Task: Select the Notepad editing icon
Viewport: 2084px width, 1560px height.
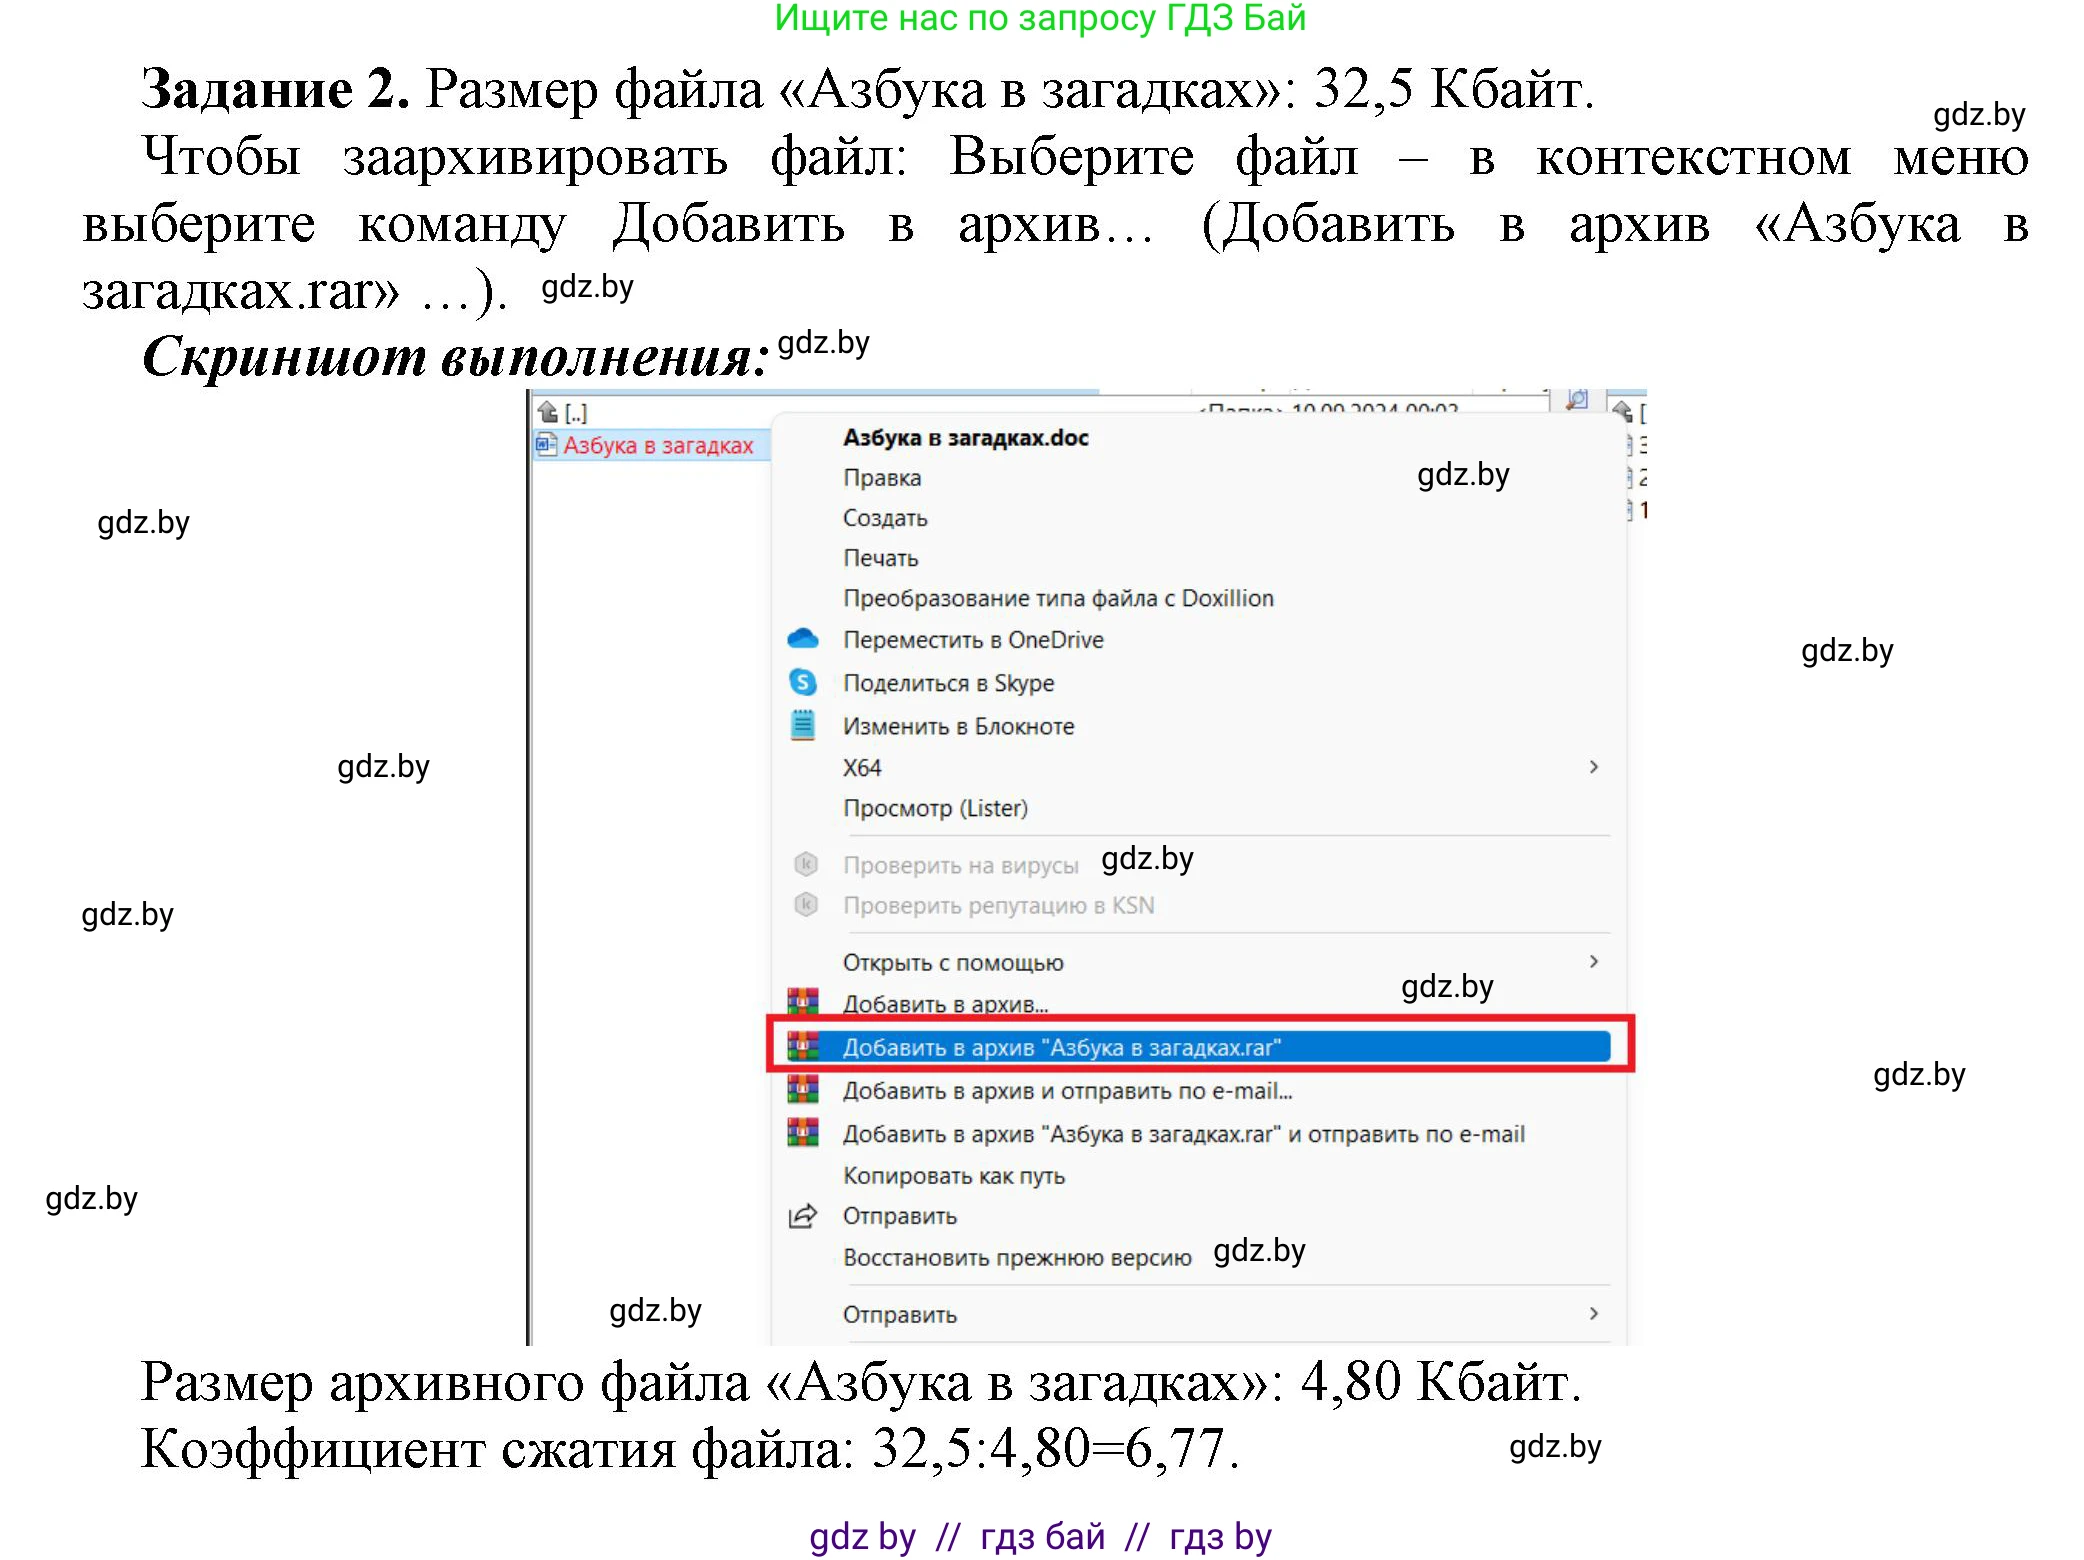Action: pyautogui.click(x=801, y=726)
